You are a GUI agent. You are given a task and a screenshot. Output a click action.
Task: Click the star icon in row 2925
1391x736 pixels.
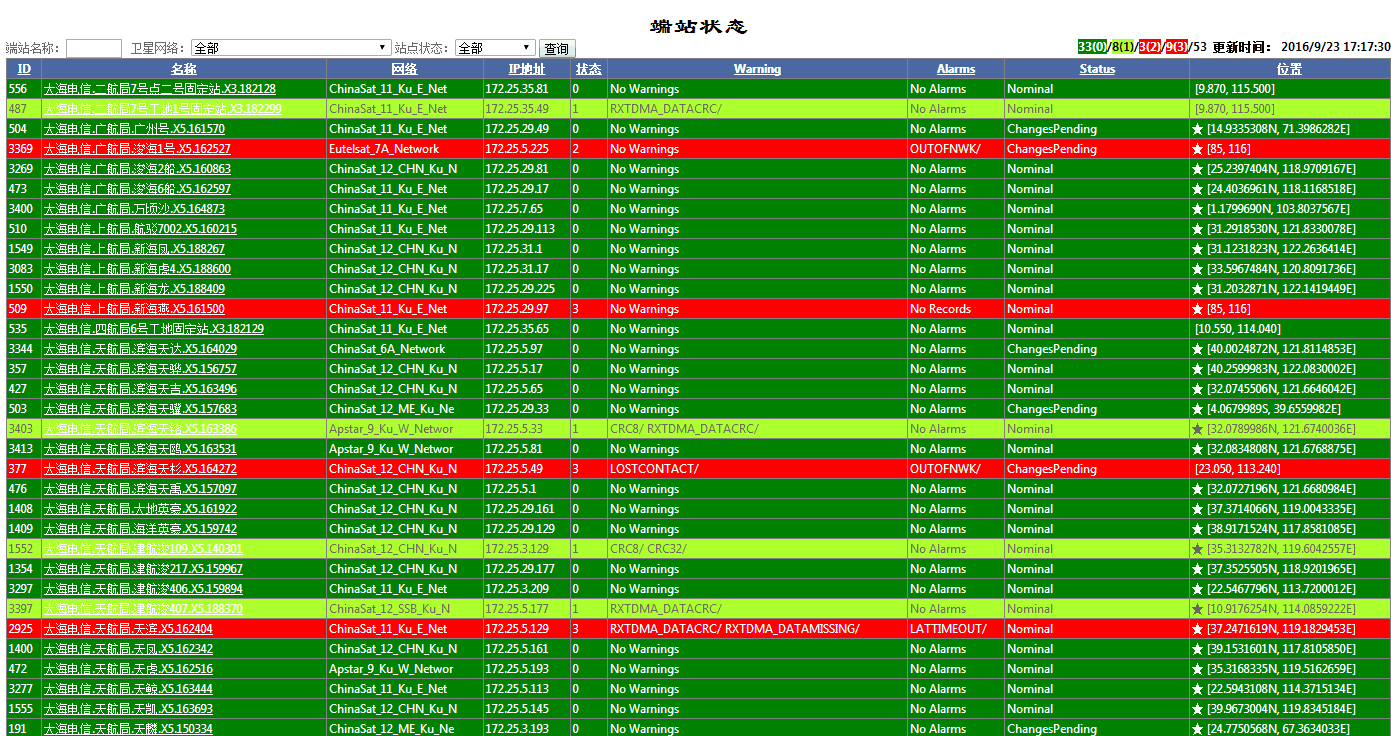[1197, 629]
